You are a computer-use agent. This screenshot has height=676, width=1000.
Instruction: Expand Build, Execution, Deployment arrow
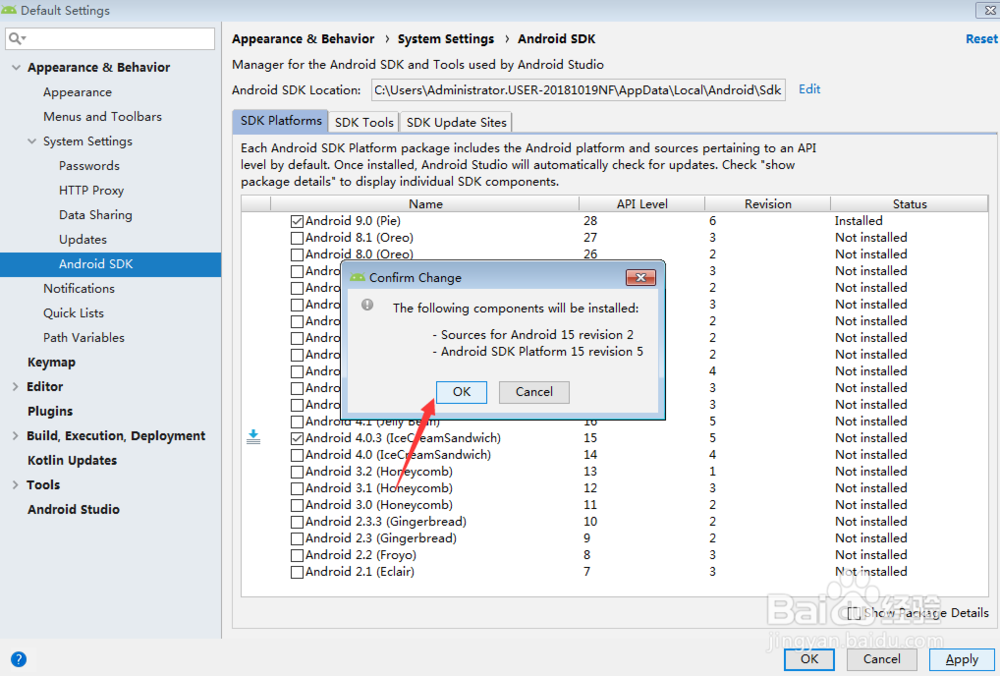15,436
